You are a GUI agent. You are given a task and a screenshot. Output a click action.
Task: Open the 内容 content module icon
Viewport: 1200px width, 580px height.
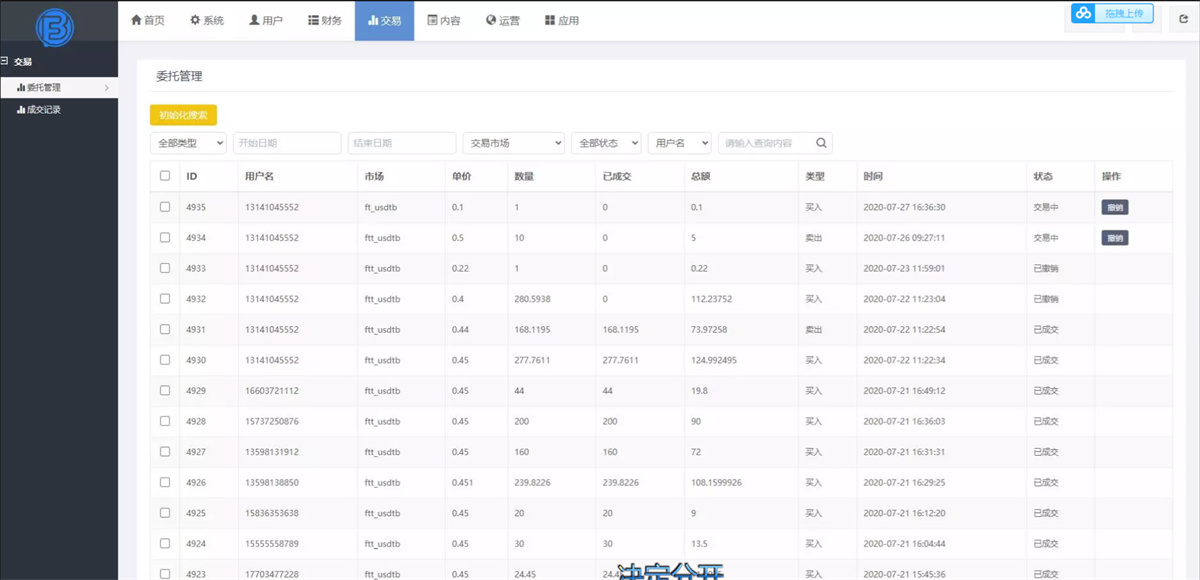pos(444,19)
